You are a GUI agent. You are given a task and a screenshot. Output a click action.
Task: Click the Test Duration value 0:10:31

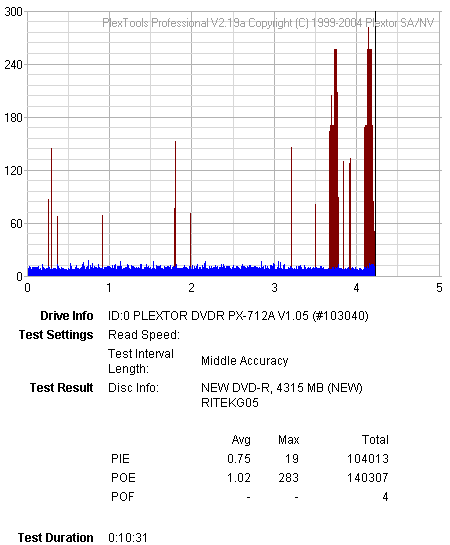[x=128, y=537]
